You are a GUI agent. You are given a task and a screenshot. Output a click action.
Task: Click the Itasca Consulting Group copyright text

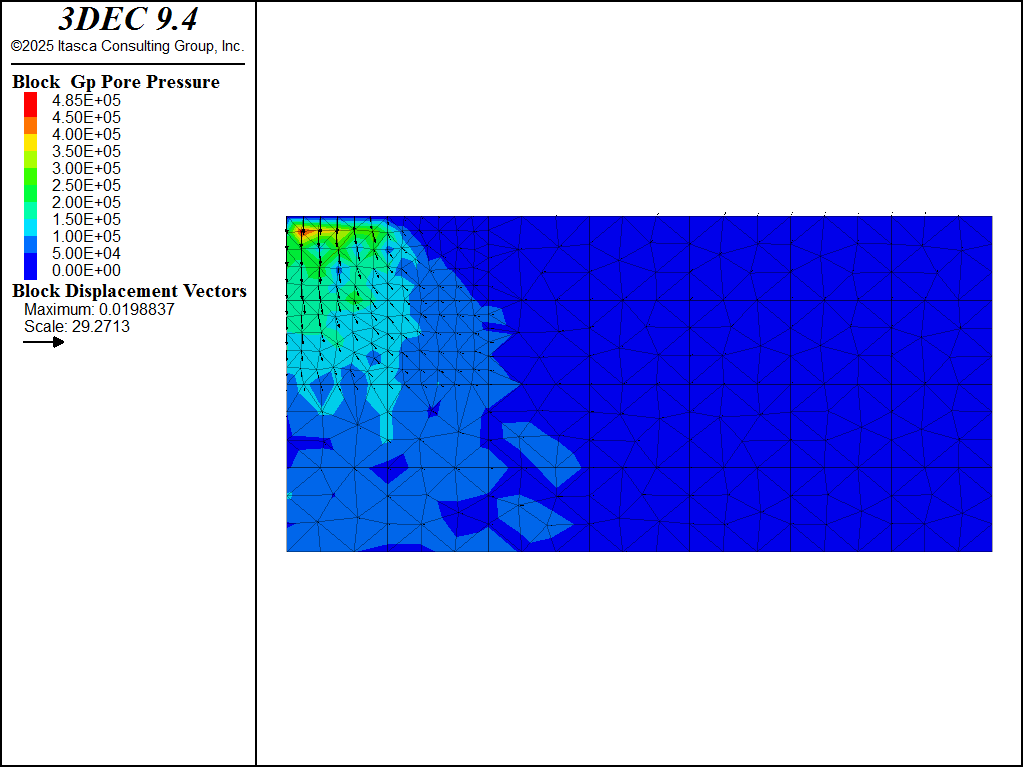click(x=127, y=46)
